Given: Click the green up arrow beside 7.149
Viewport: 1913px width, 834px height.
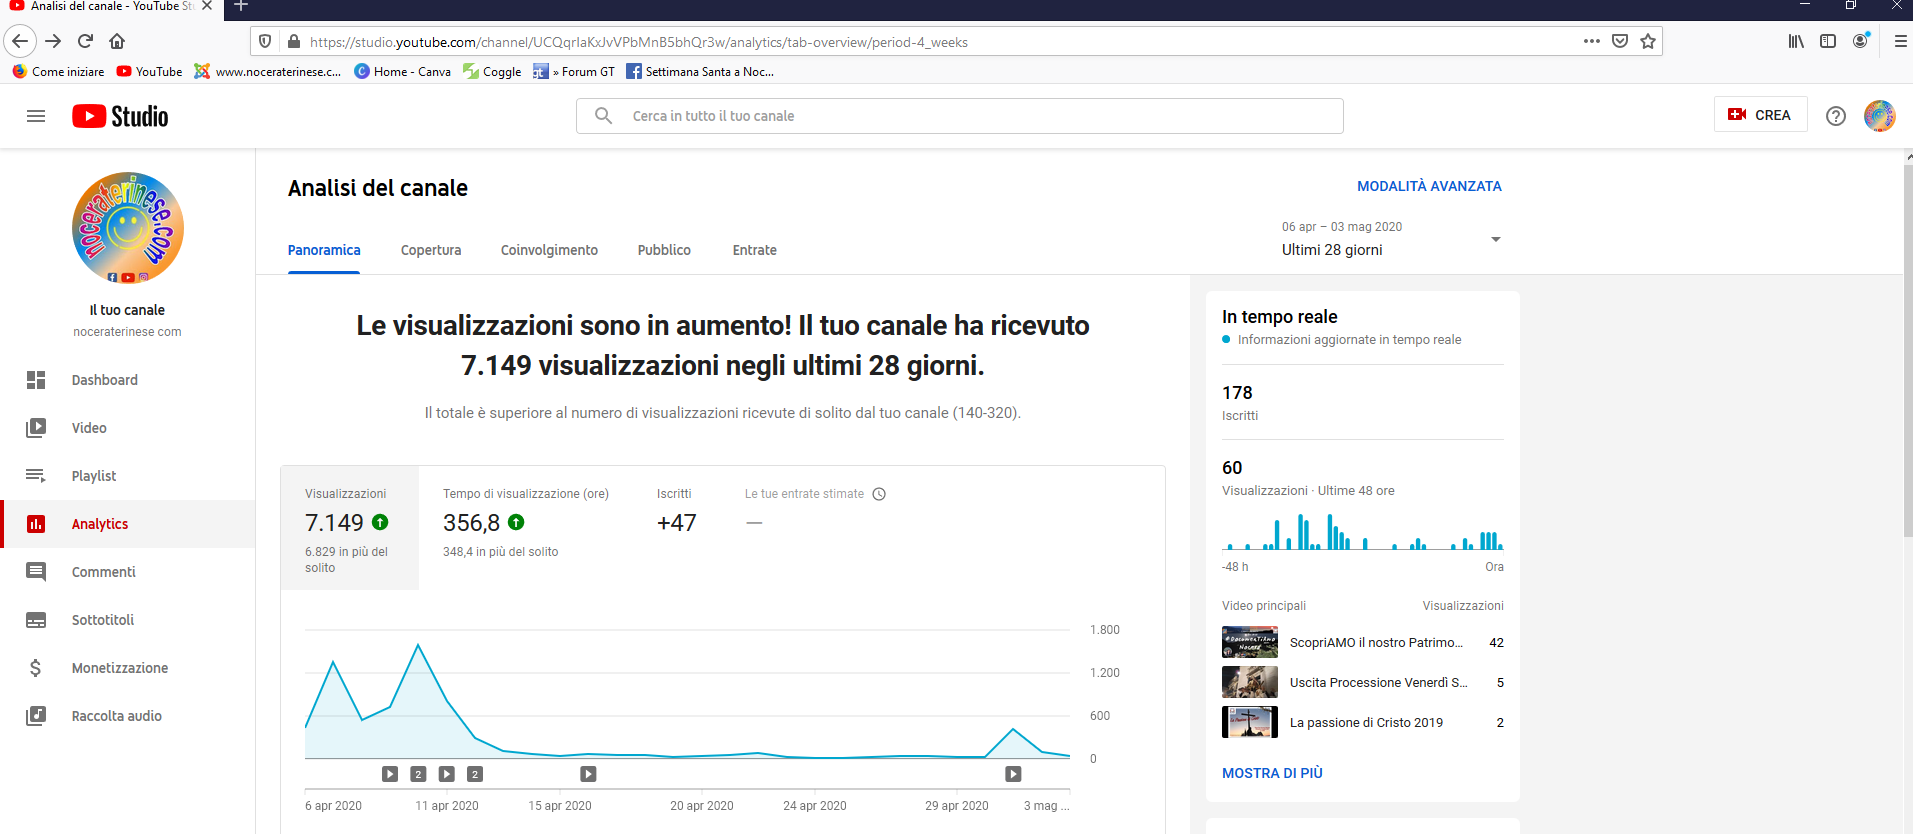Looking at the screenshot, I should pyautogui.click(x=380, y=522).
